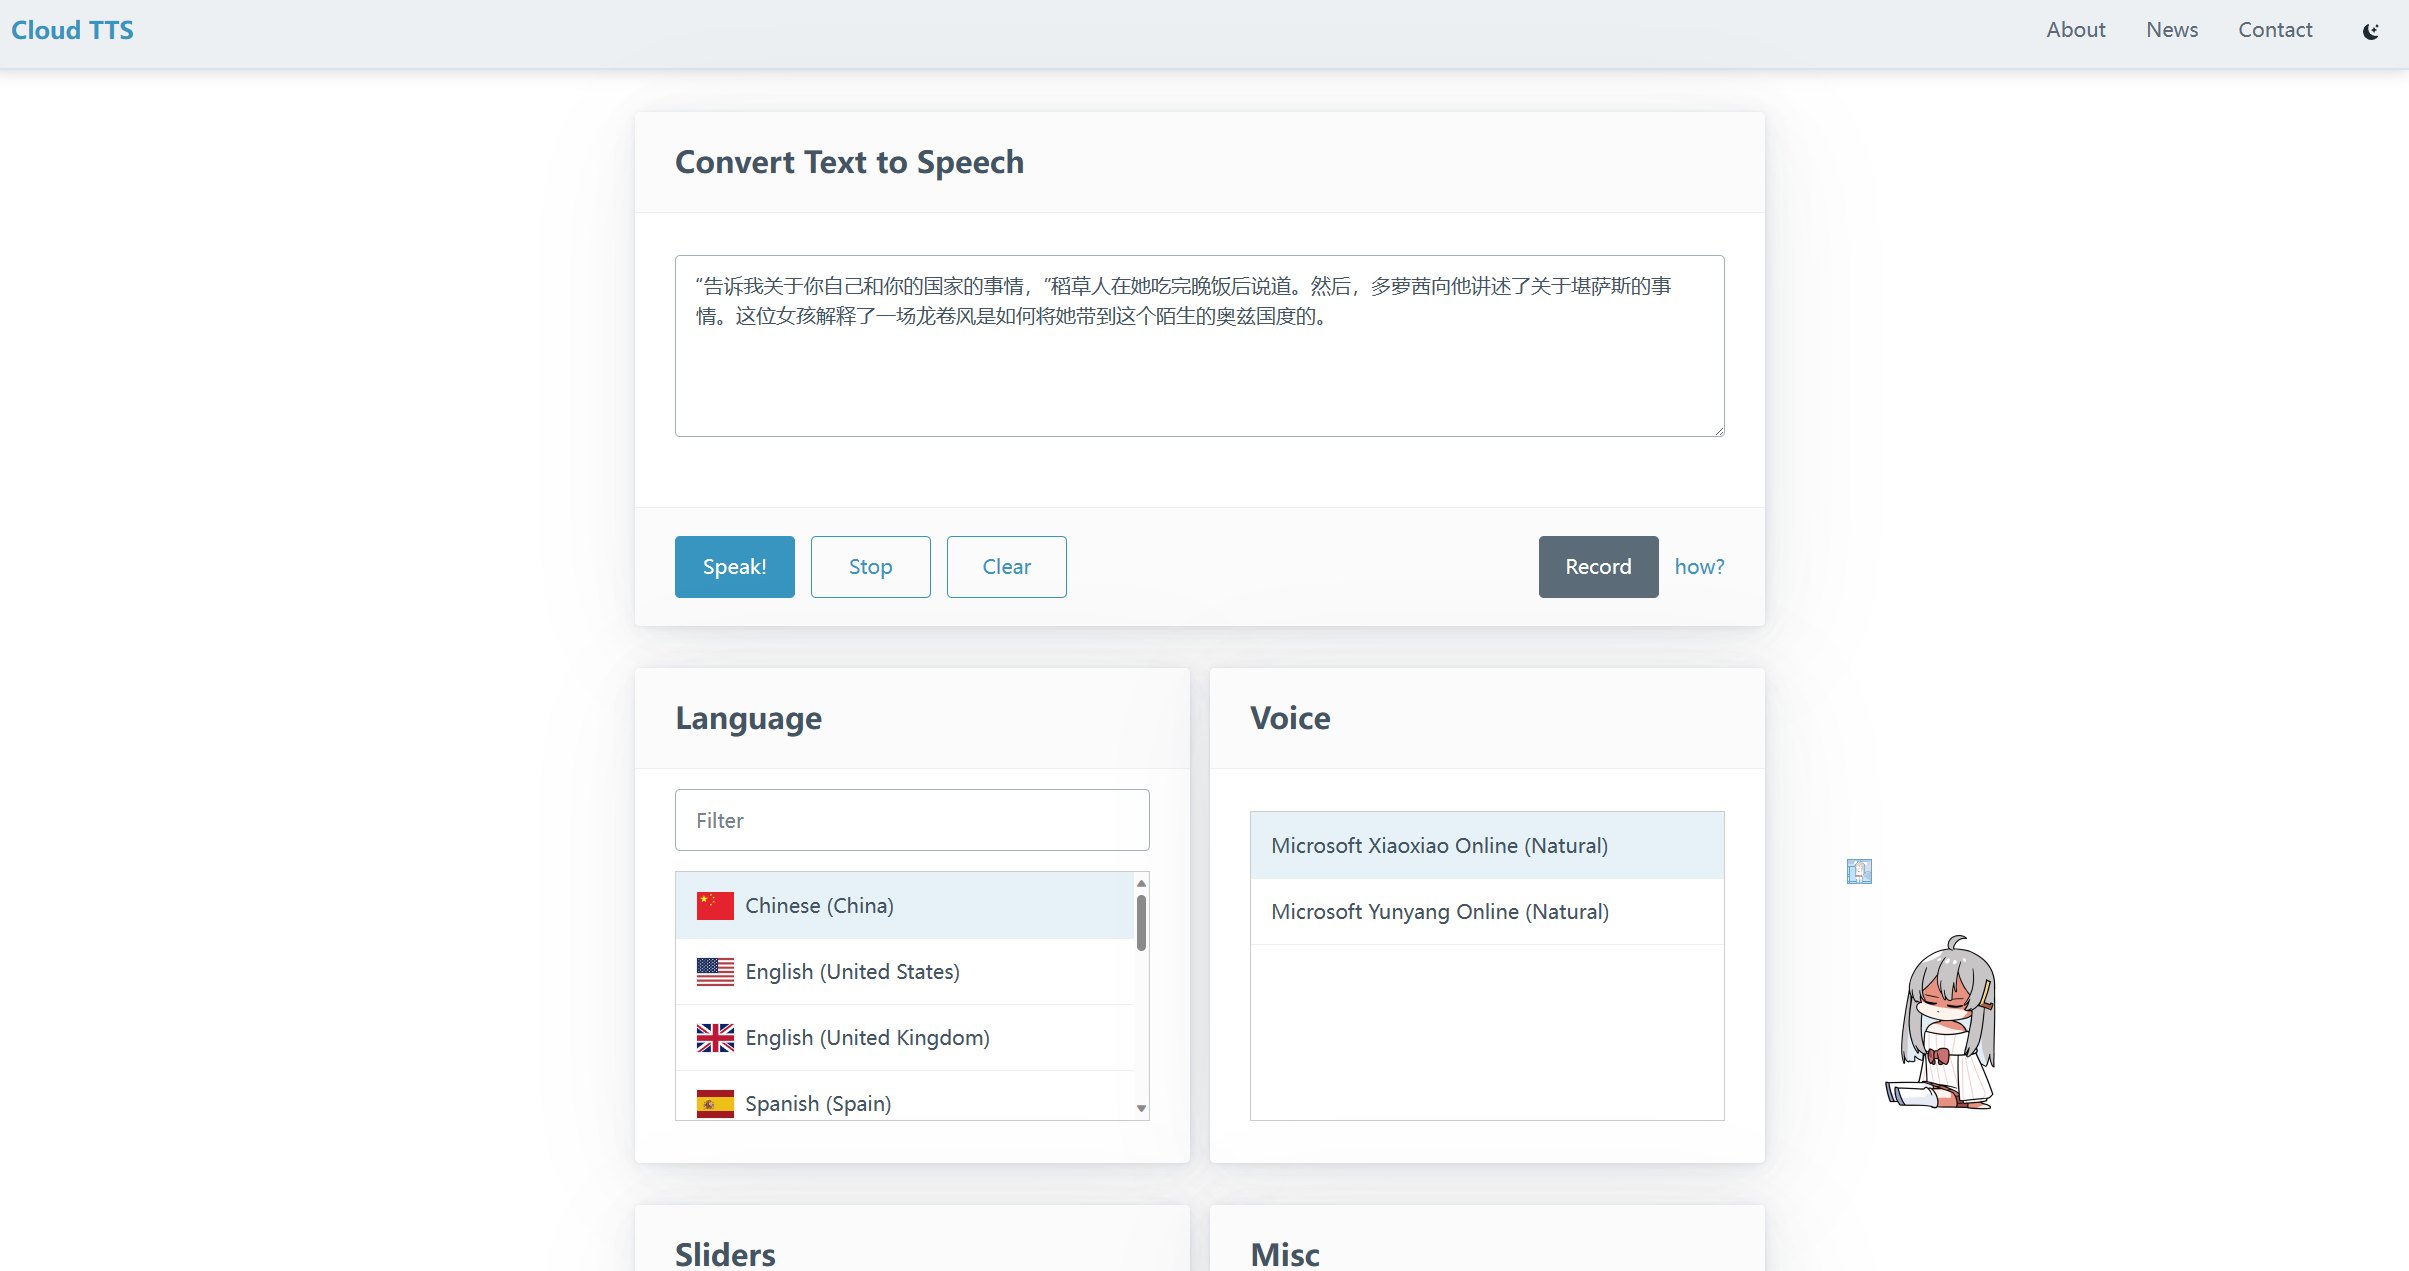
Task: Click the language Filter input field
Action: tap(911, 819)
